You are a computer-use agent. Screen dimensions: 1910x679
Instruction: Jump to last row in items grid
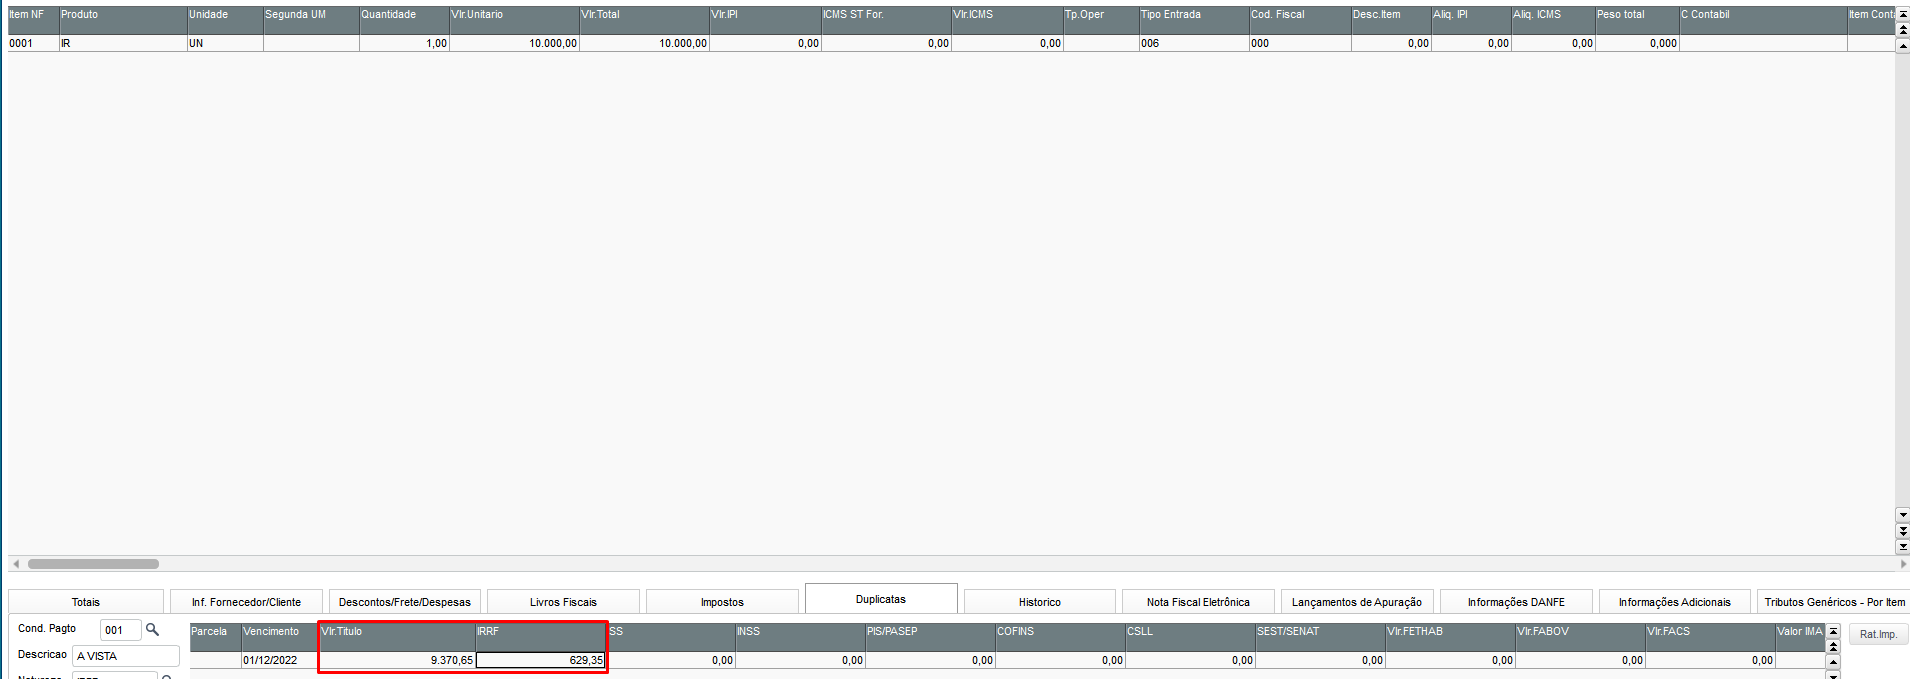click(x=1903, y=547)
